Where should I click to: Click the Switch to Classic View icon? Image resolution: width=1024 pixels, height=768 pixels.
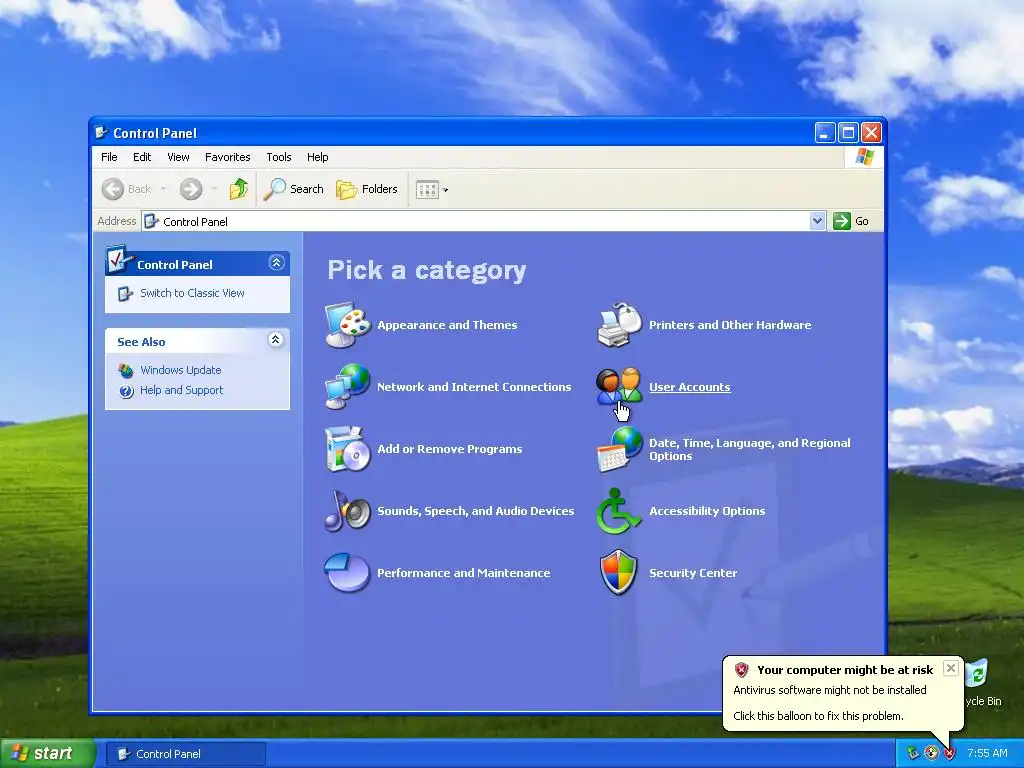125,294
